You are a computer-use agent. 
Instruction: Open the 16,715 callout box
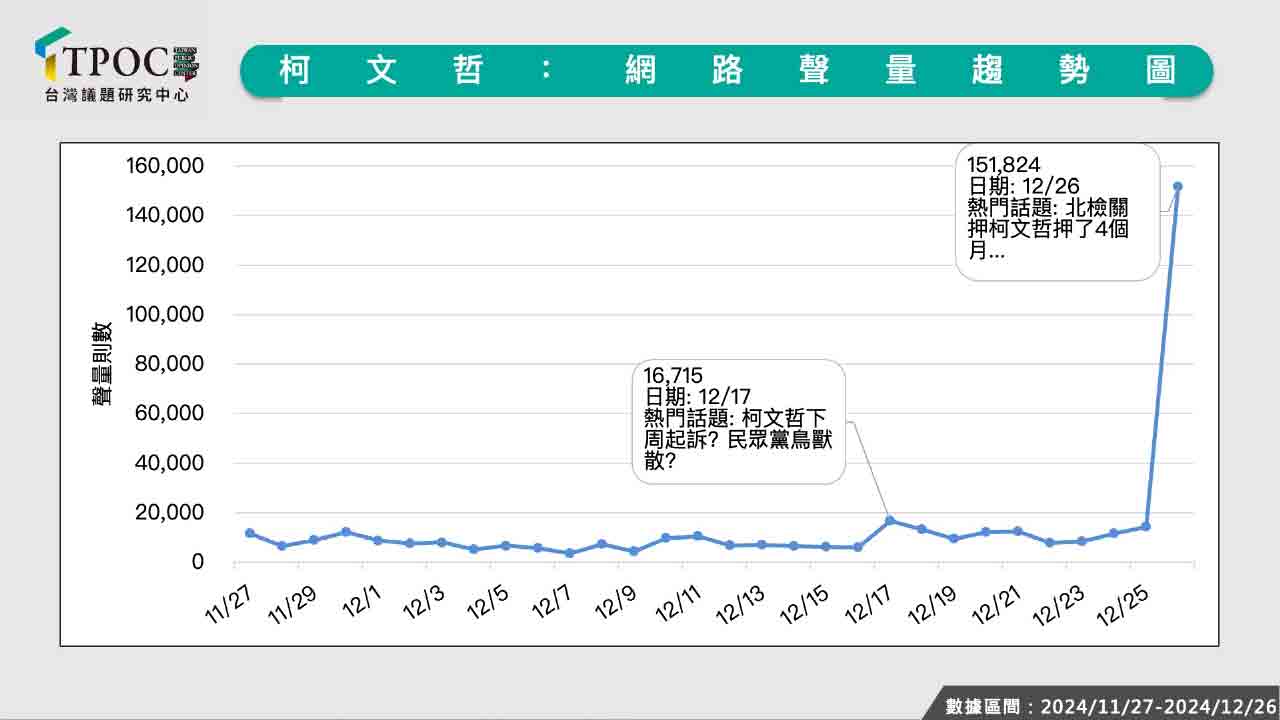point(739,422)
